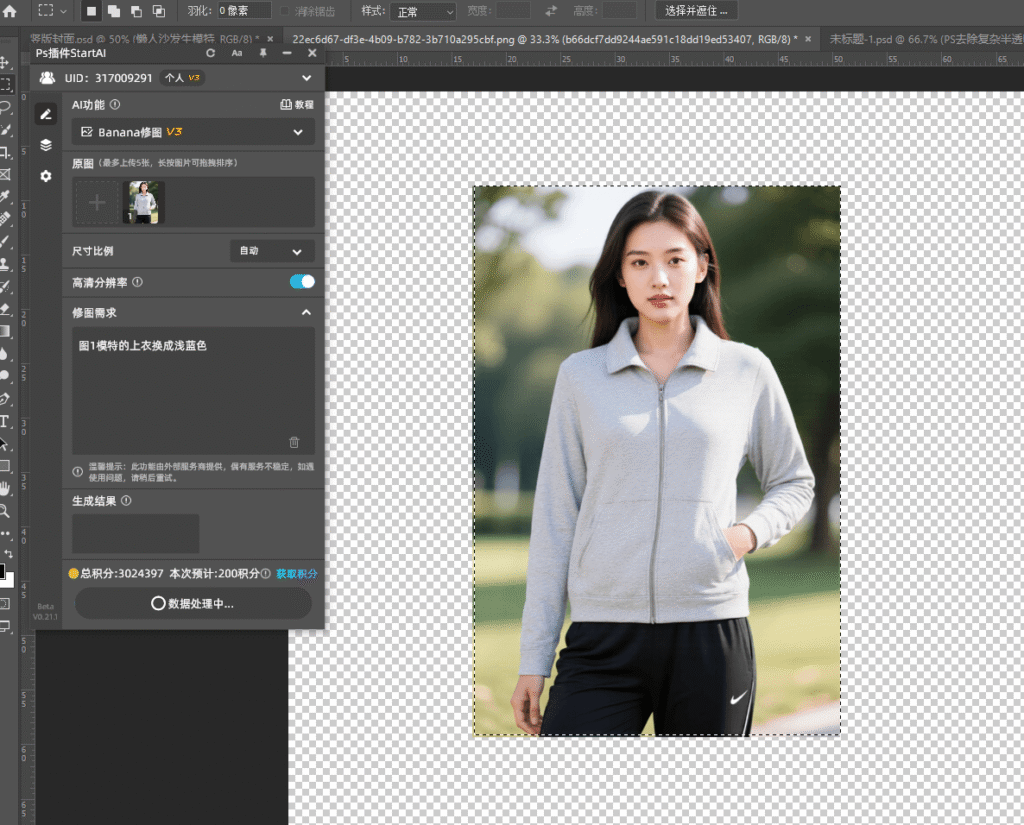Select the Hand tool

[5, 488]
